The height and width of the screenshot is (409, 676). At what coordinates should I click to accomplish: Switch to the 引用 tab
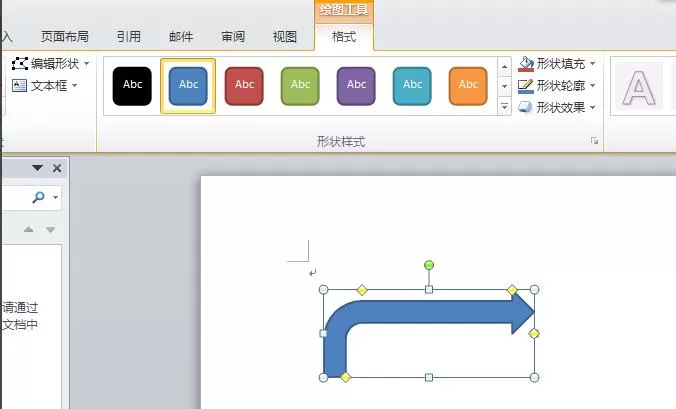coord(128,37)
